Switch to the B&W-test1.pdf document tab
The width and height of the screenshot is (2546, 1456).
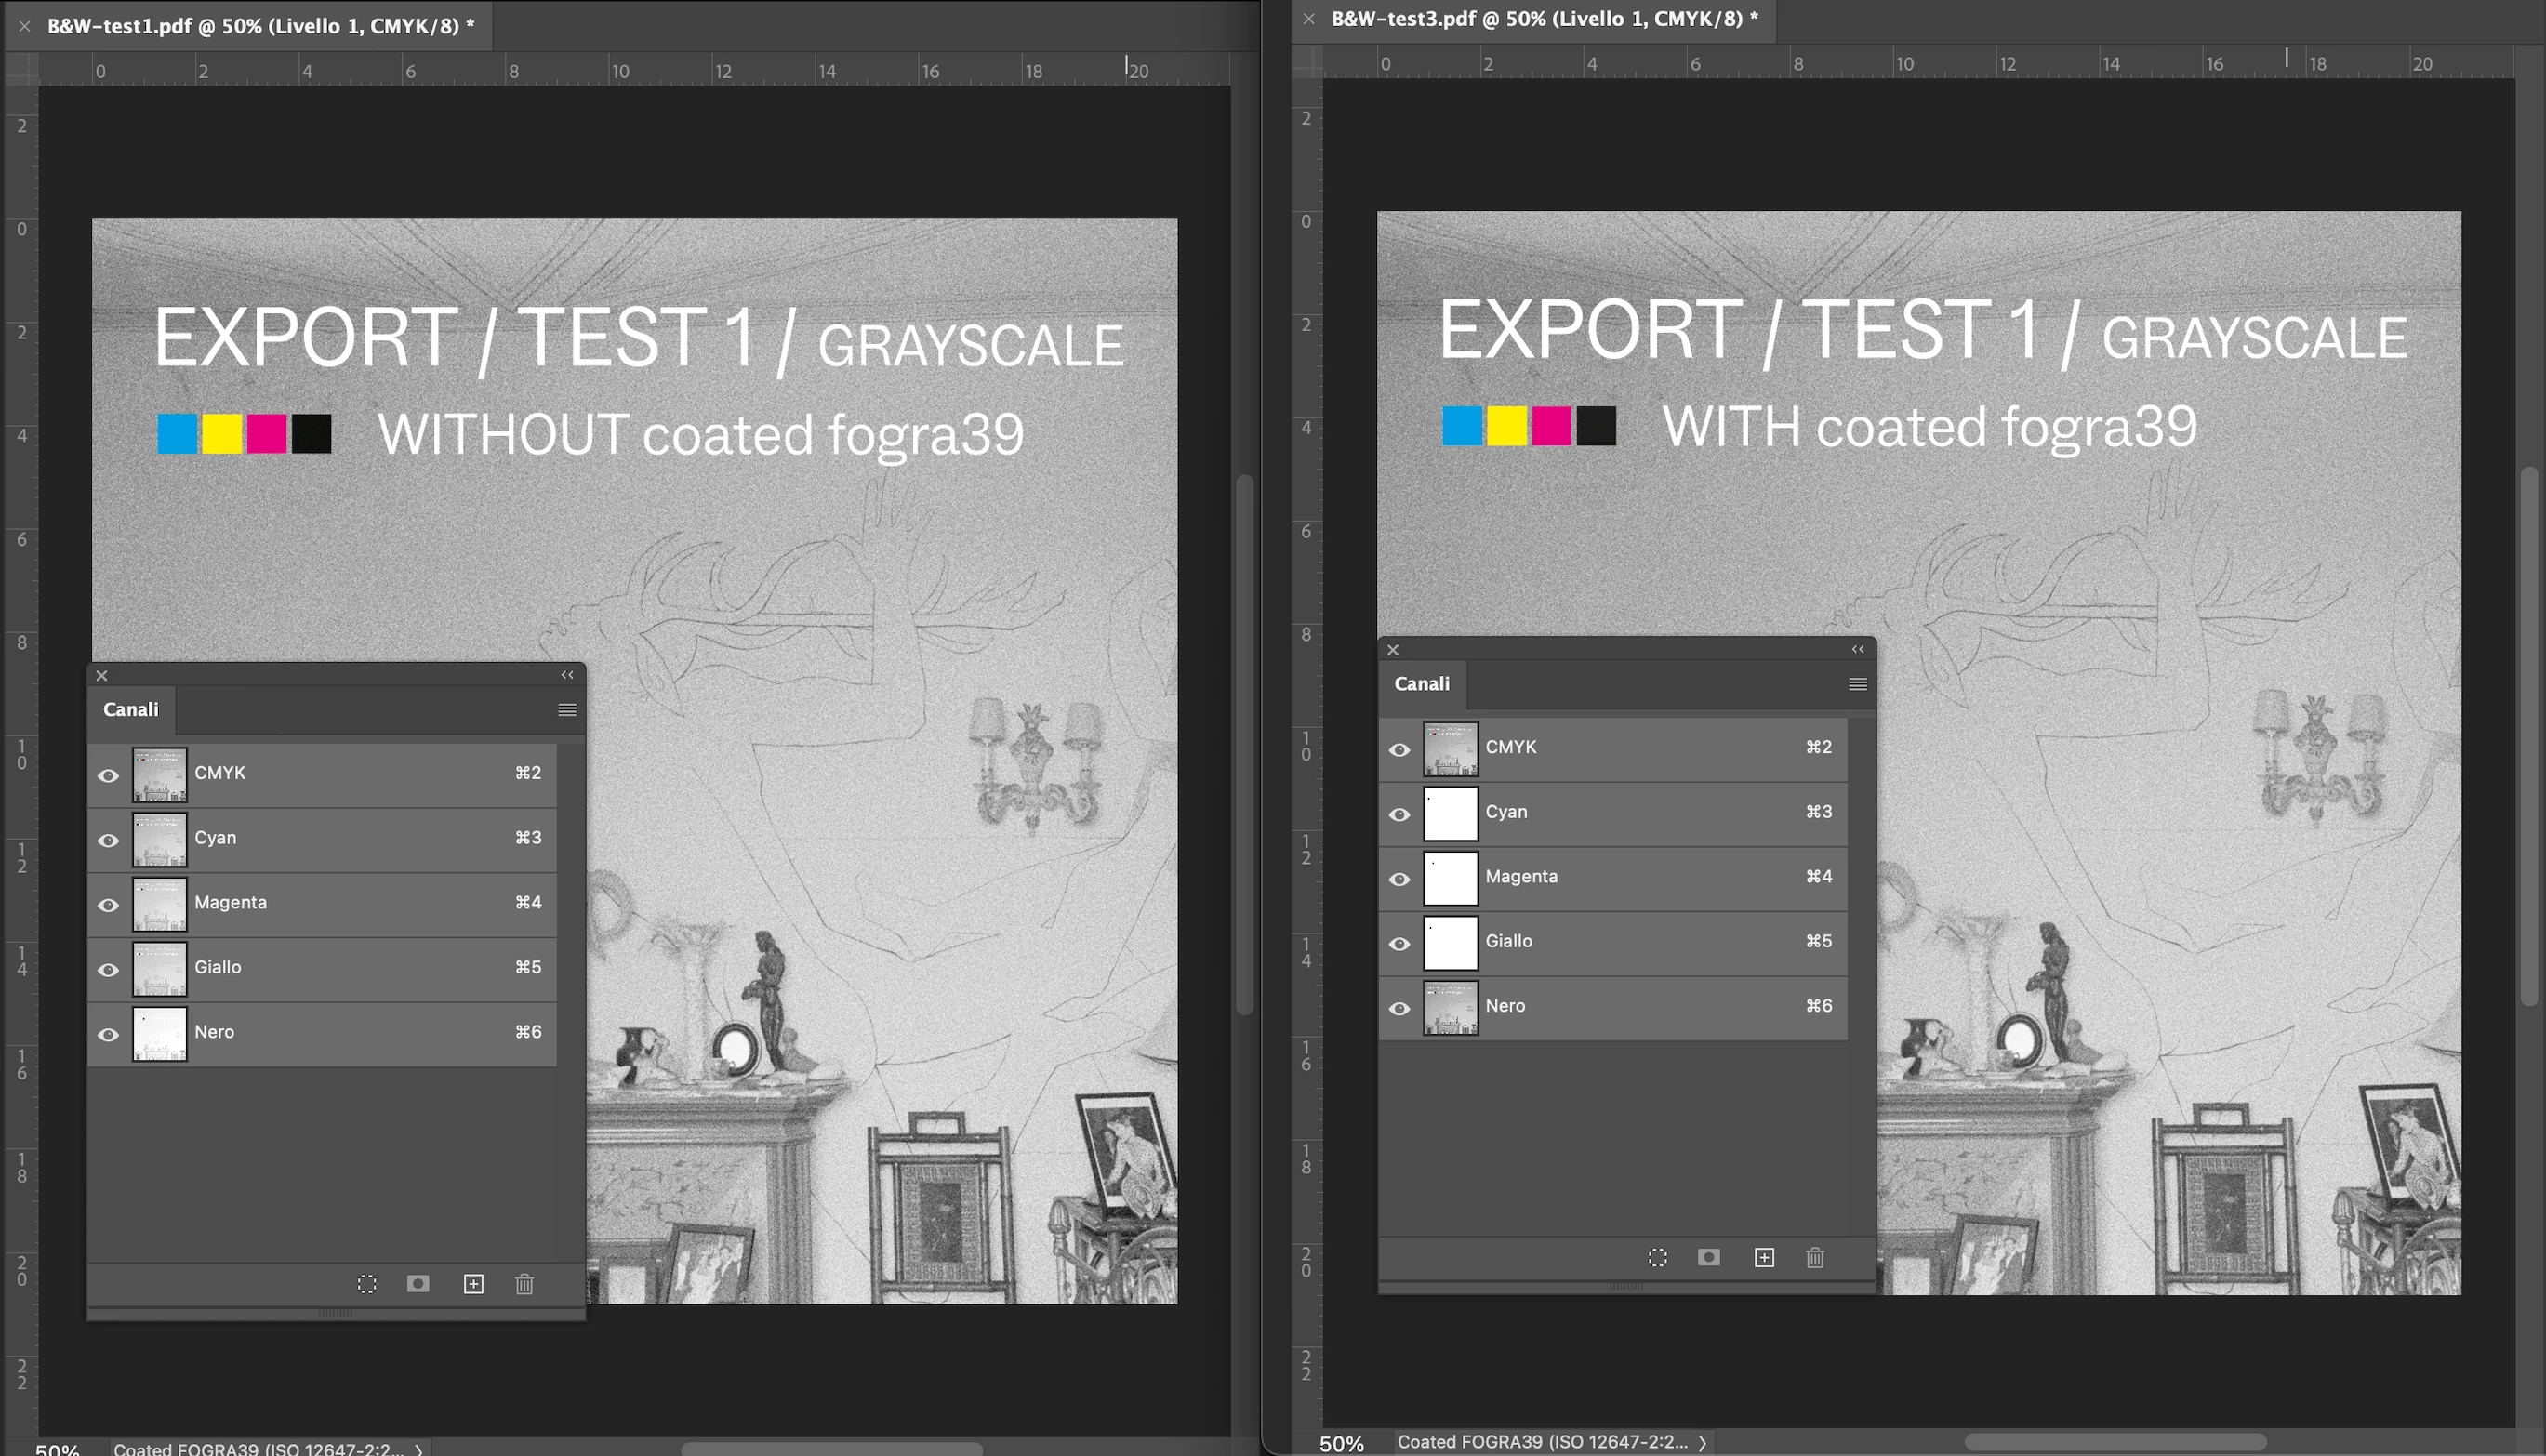pos(260,26)
